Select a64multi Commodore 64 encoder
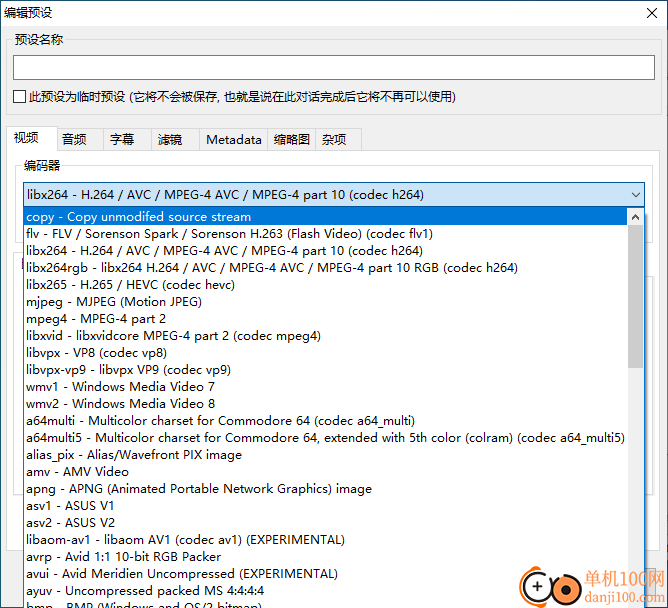This screenshot has width=668, height=608. pos(325,421)
